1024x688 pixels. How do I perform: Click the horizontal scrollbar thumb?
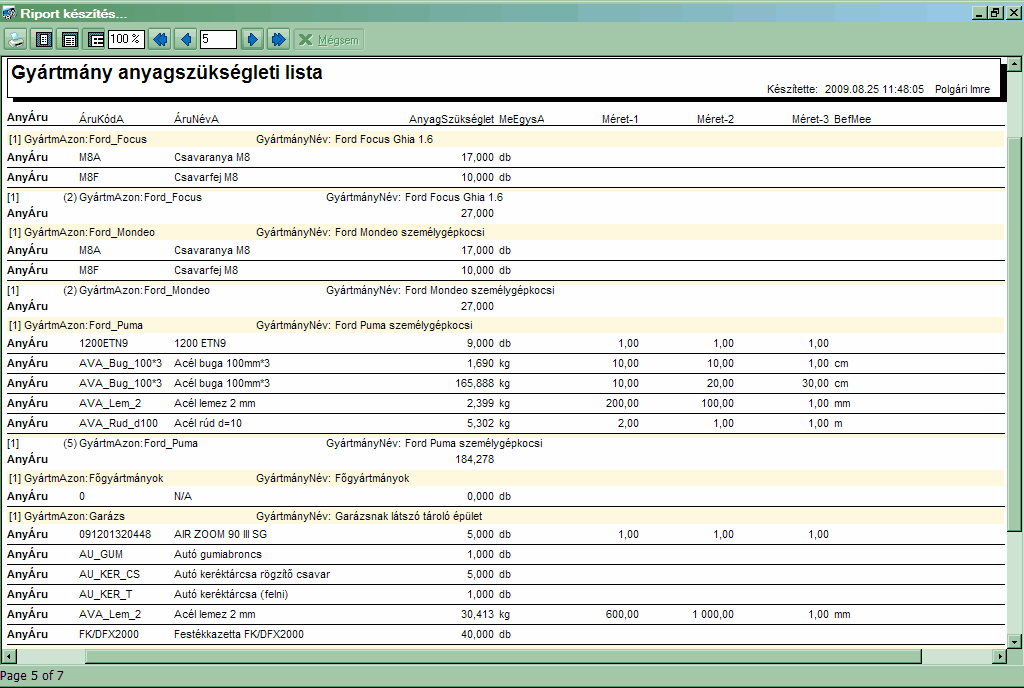(x=503, y=656)
